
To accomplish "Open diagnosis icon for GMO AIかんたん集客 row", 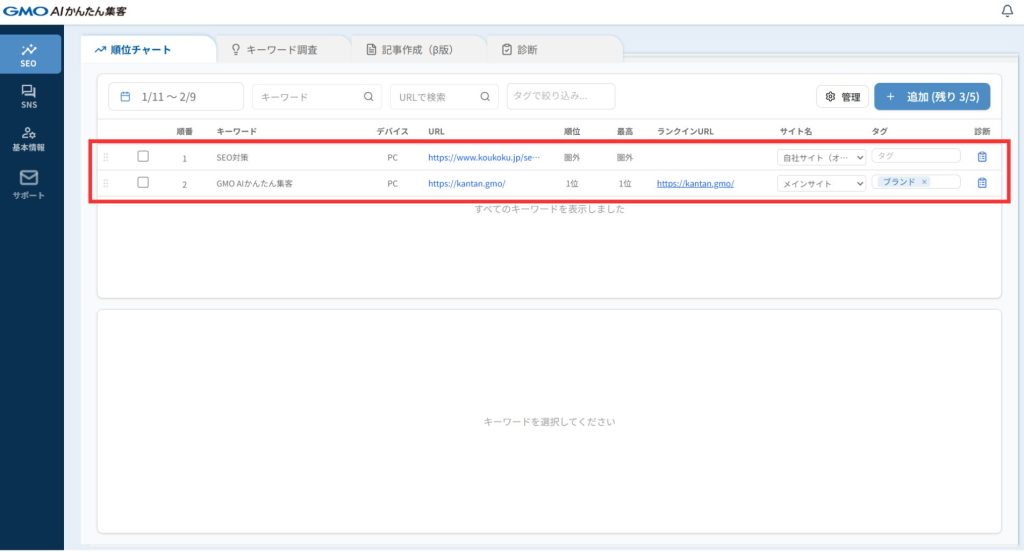I will [x=982, y=183].
